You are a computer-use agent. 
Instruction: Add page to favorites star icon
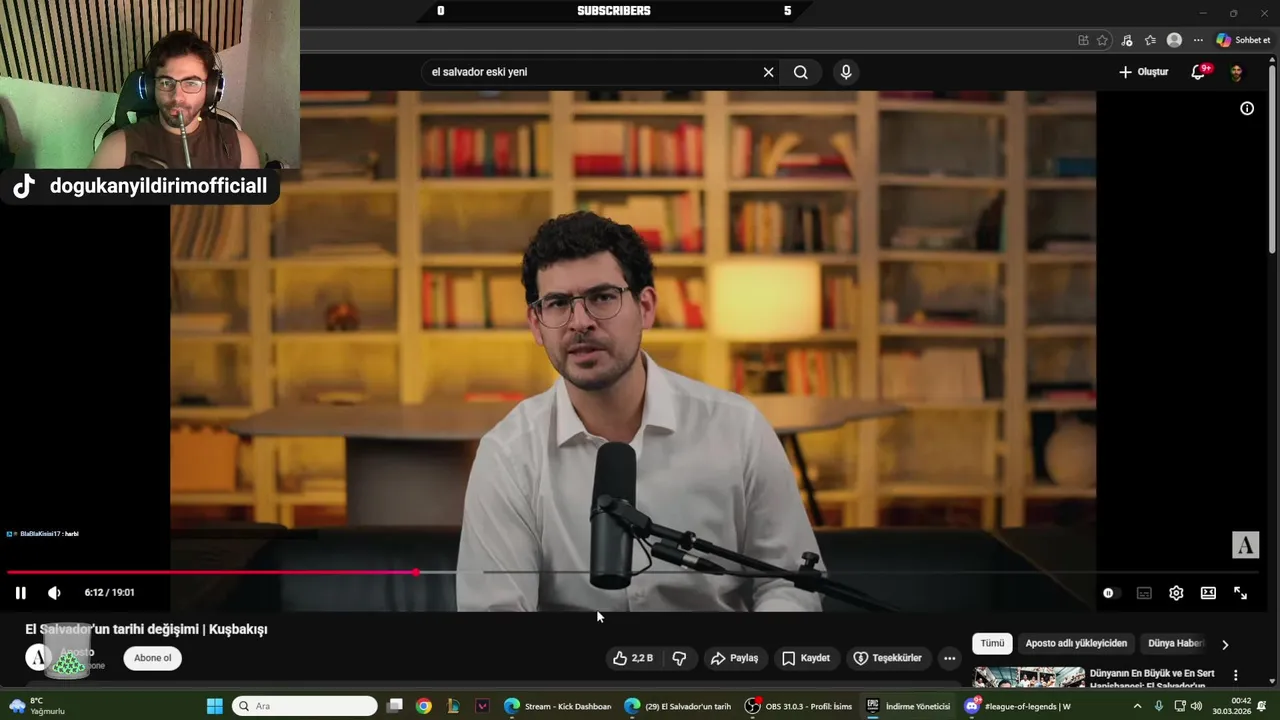[x=1102, y=40]
